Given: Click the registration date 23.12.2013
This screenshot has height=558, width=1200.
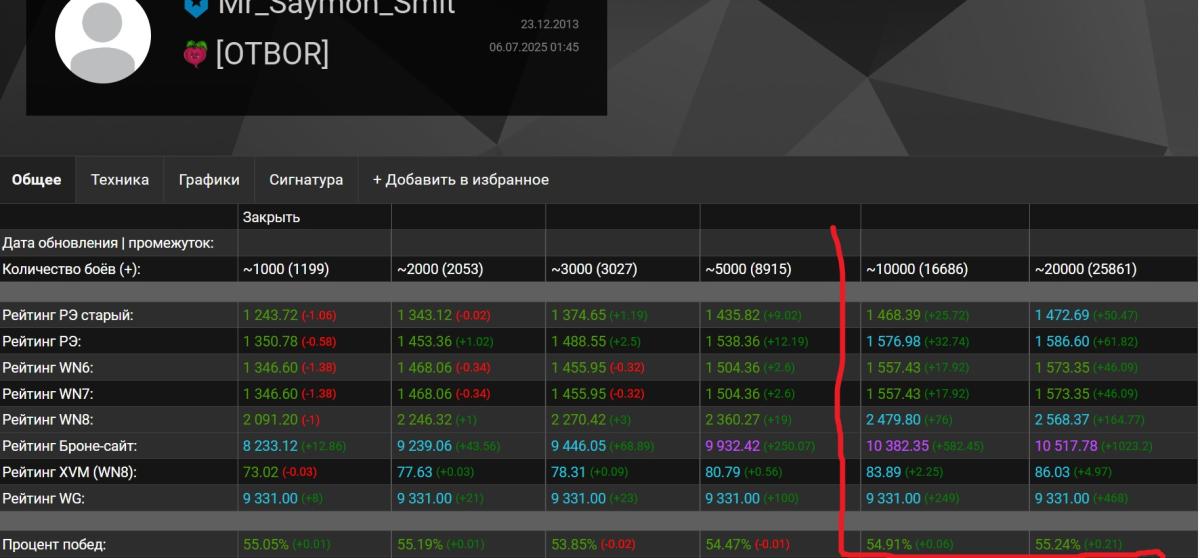Looking at the screenshot, I should pos(549,24).
